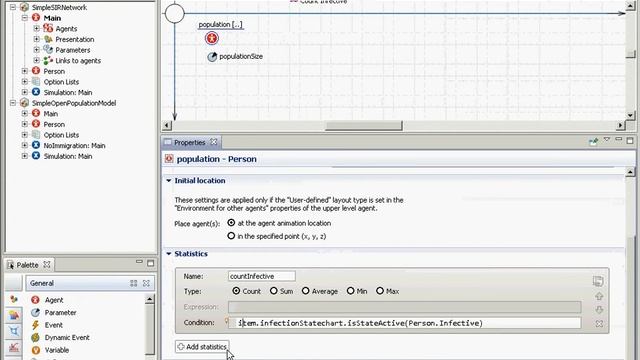Expand the Agents node
Screen dimensions: 640x360
(36, 29)
